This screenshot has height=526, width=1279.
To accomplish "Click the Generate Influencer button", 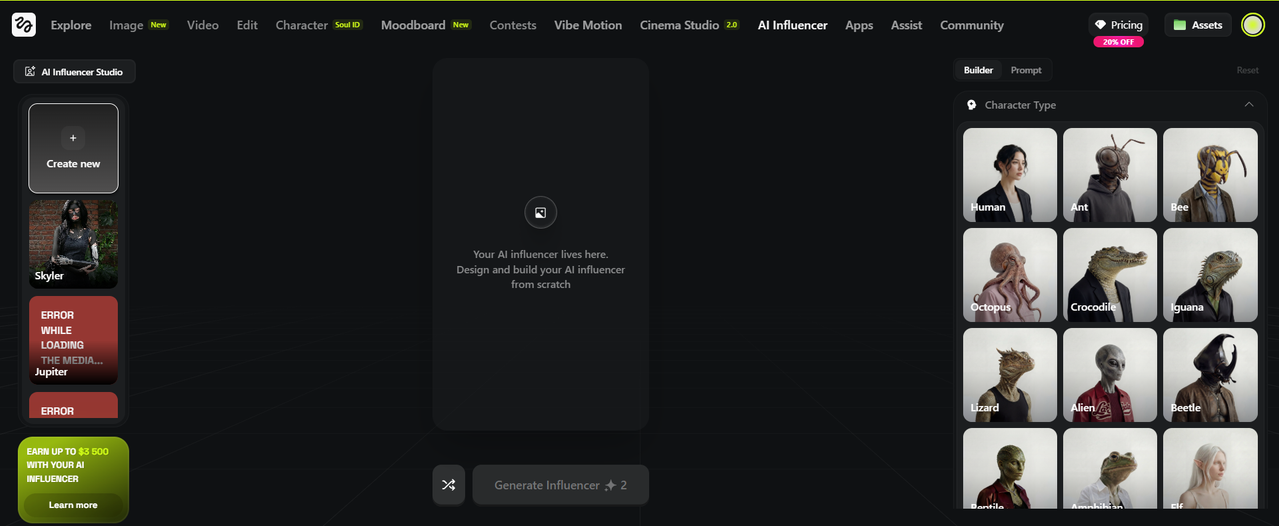I will (561, 485).
